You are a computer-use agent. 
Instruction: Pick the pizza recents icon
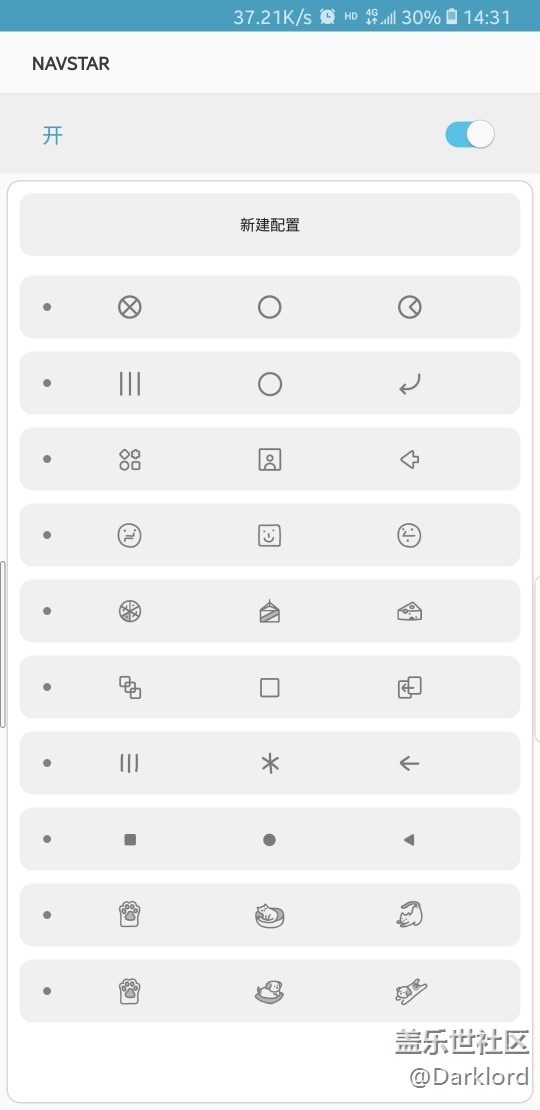[130, 611]
